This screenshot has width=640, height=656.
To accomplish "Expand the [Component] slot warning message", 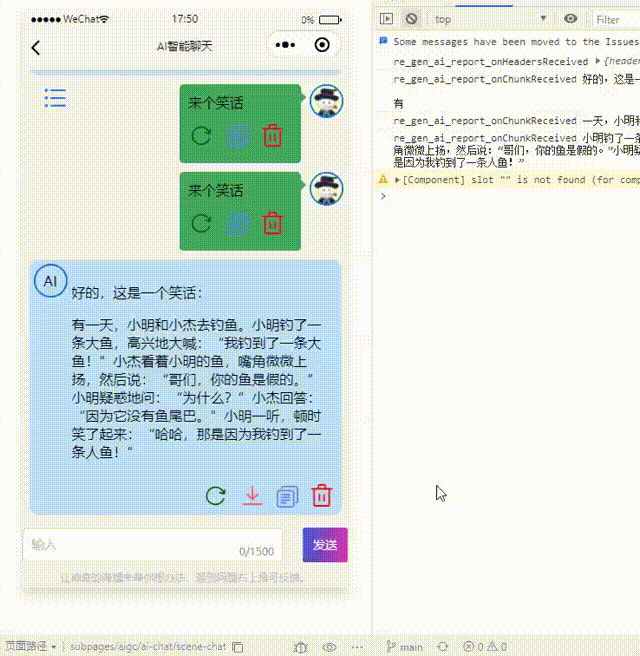I will pyautogui.click(x=397, y=180).
